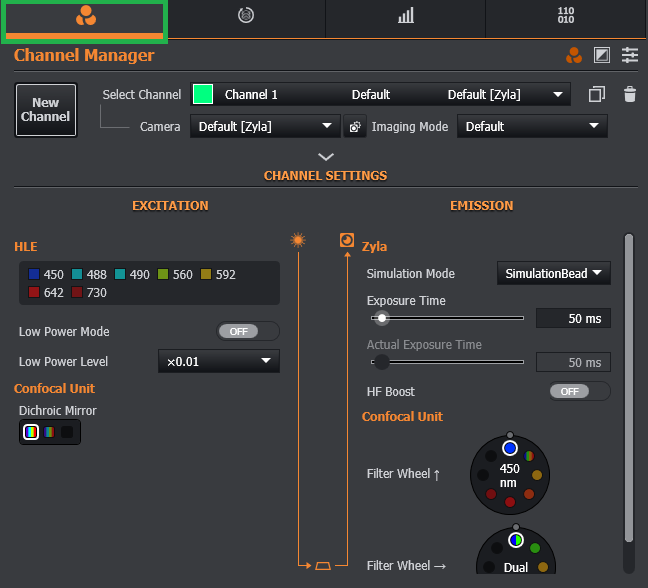The width and height of the screenshot is (648, 588).
Task: Click the light source sun icon
Action: click(297, 240)
